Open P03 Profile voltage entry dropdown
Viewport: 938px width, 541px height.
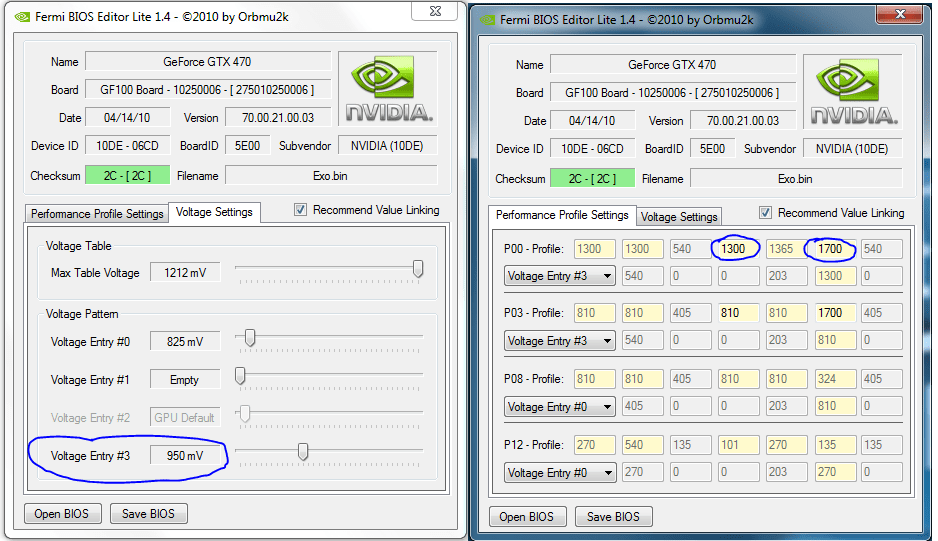pos(559,341)
